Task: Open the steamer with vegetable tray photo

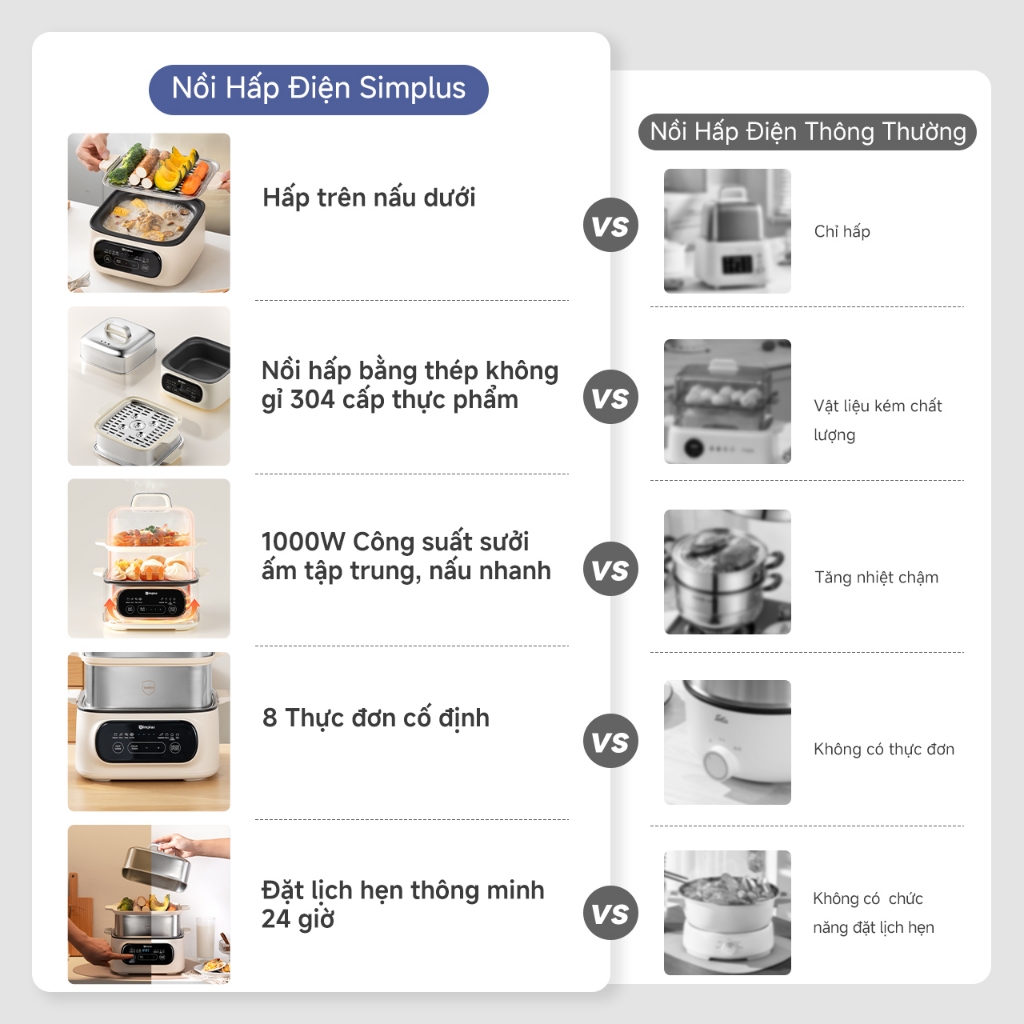Action: pos(149,213)
